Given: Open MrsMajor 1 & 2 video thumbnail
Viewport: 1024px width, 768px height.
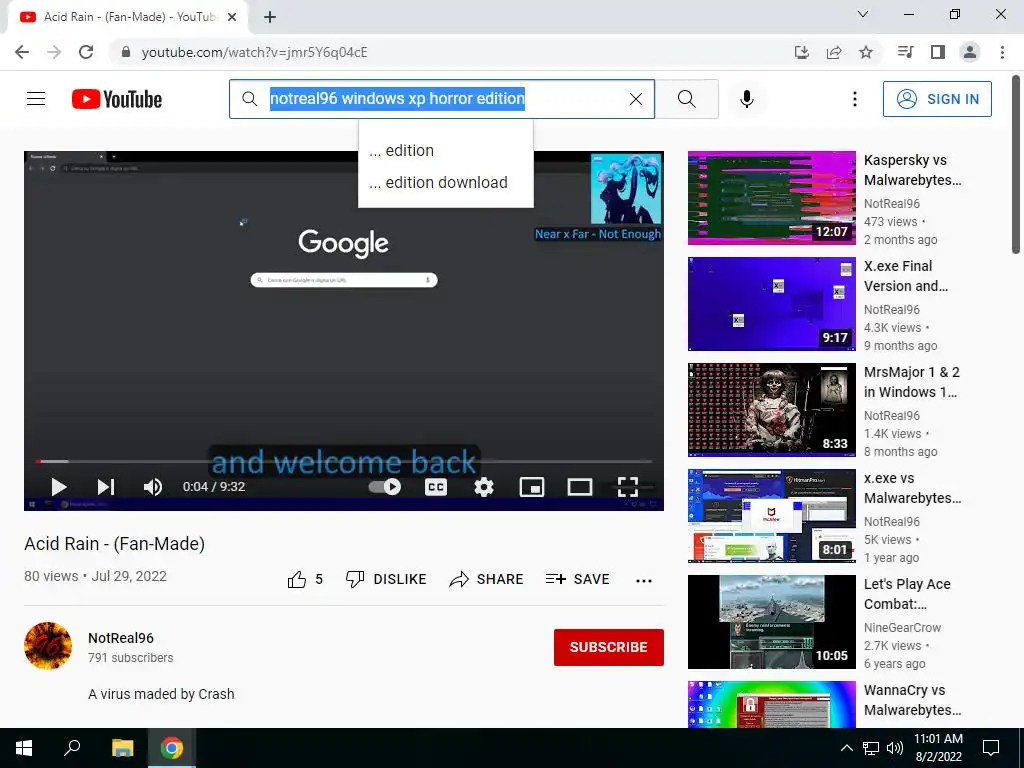Looking at the screenshot, I should coord(771,409).
